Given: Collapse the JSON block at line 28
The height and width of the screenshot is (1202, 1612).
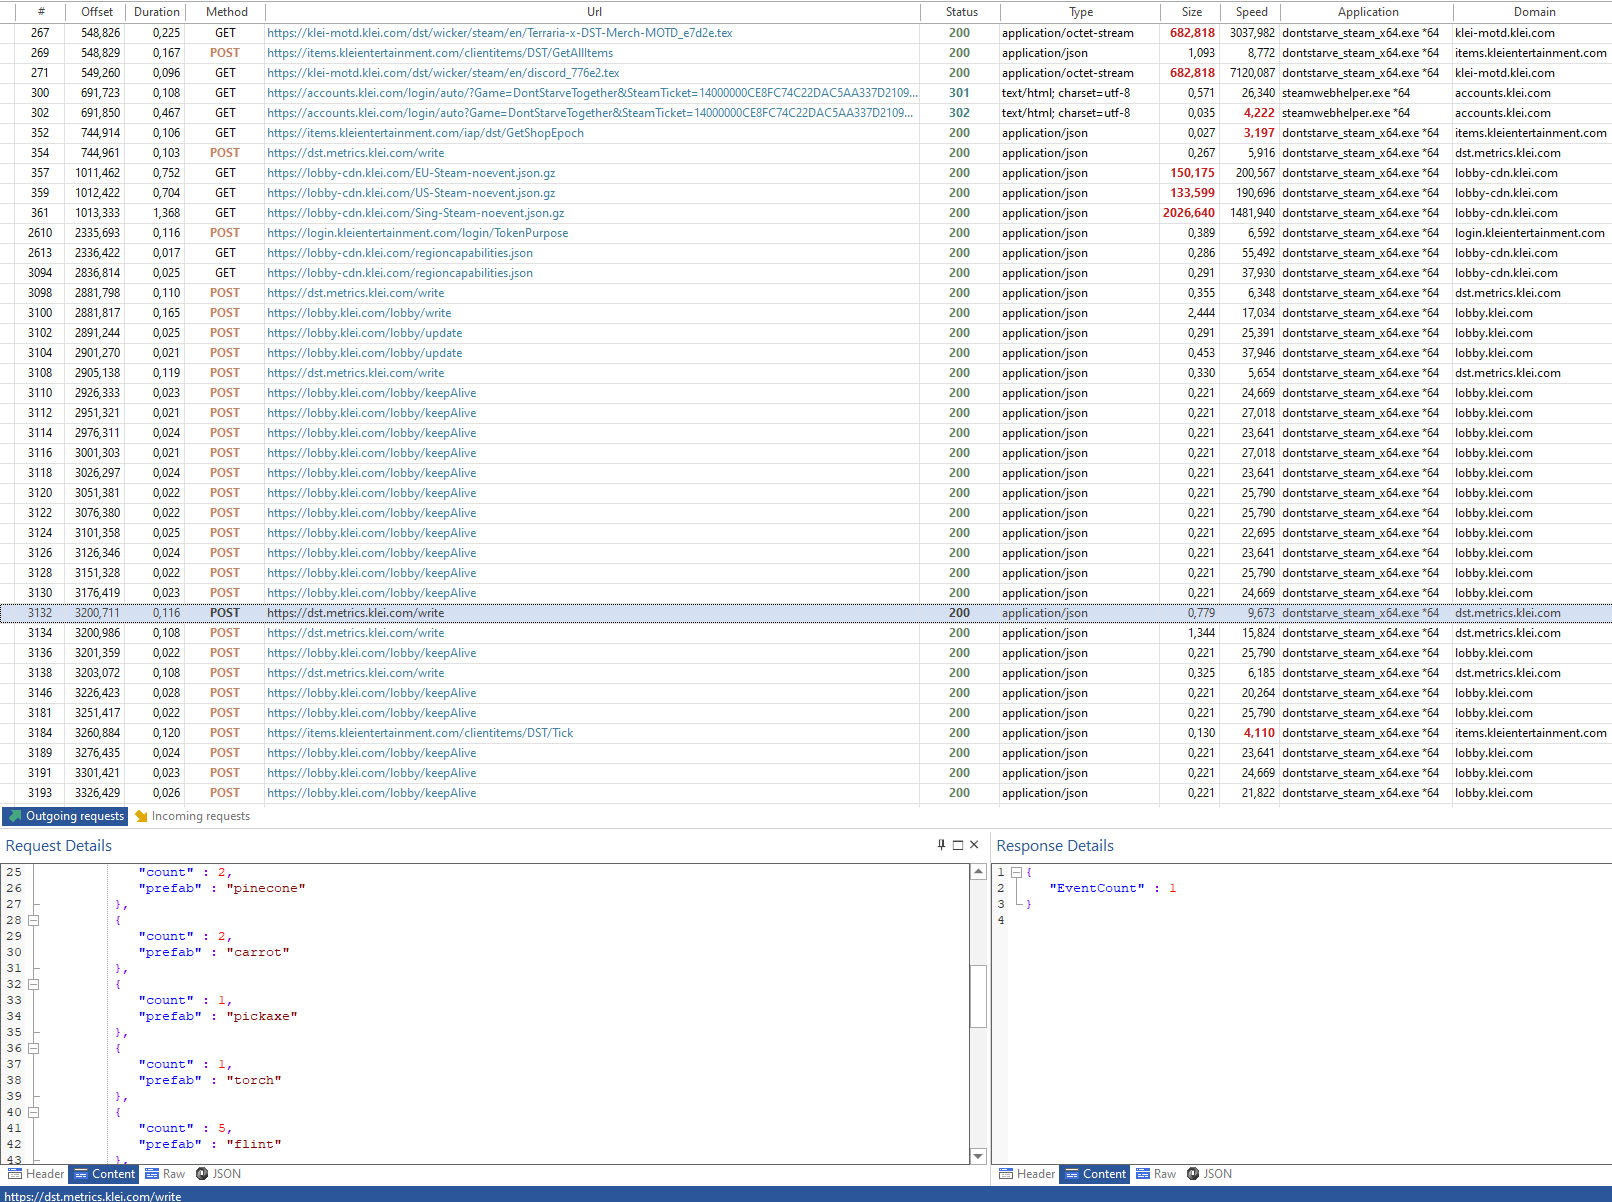Looking at the screenshot, I should point(33,920).
